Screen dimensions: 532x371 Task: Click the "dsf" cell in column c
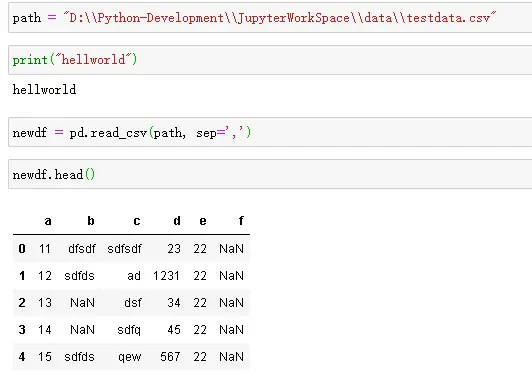pyautogui.click(x=133, y=303)
